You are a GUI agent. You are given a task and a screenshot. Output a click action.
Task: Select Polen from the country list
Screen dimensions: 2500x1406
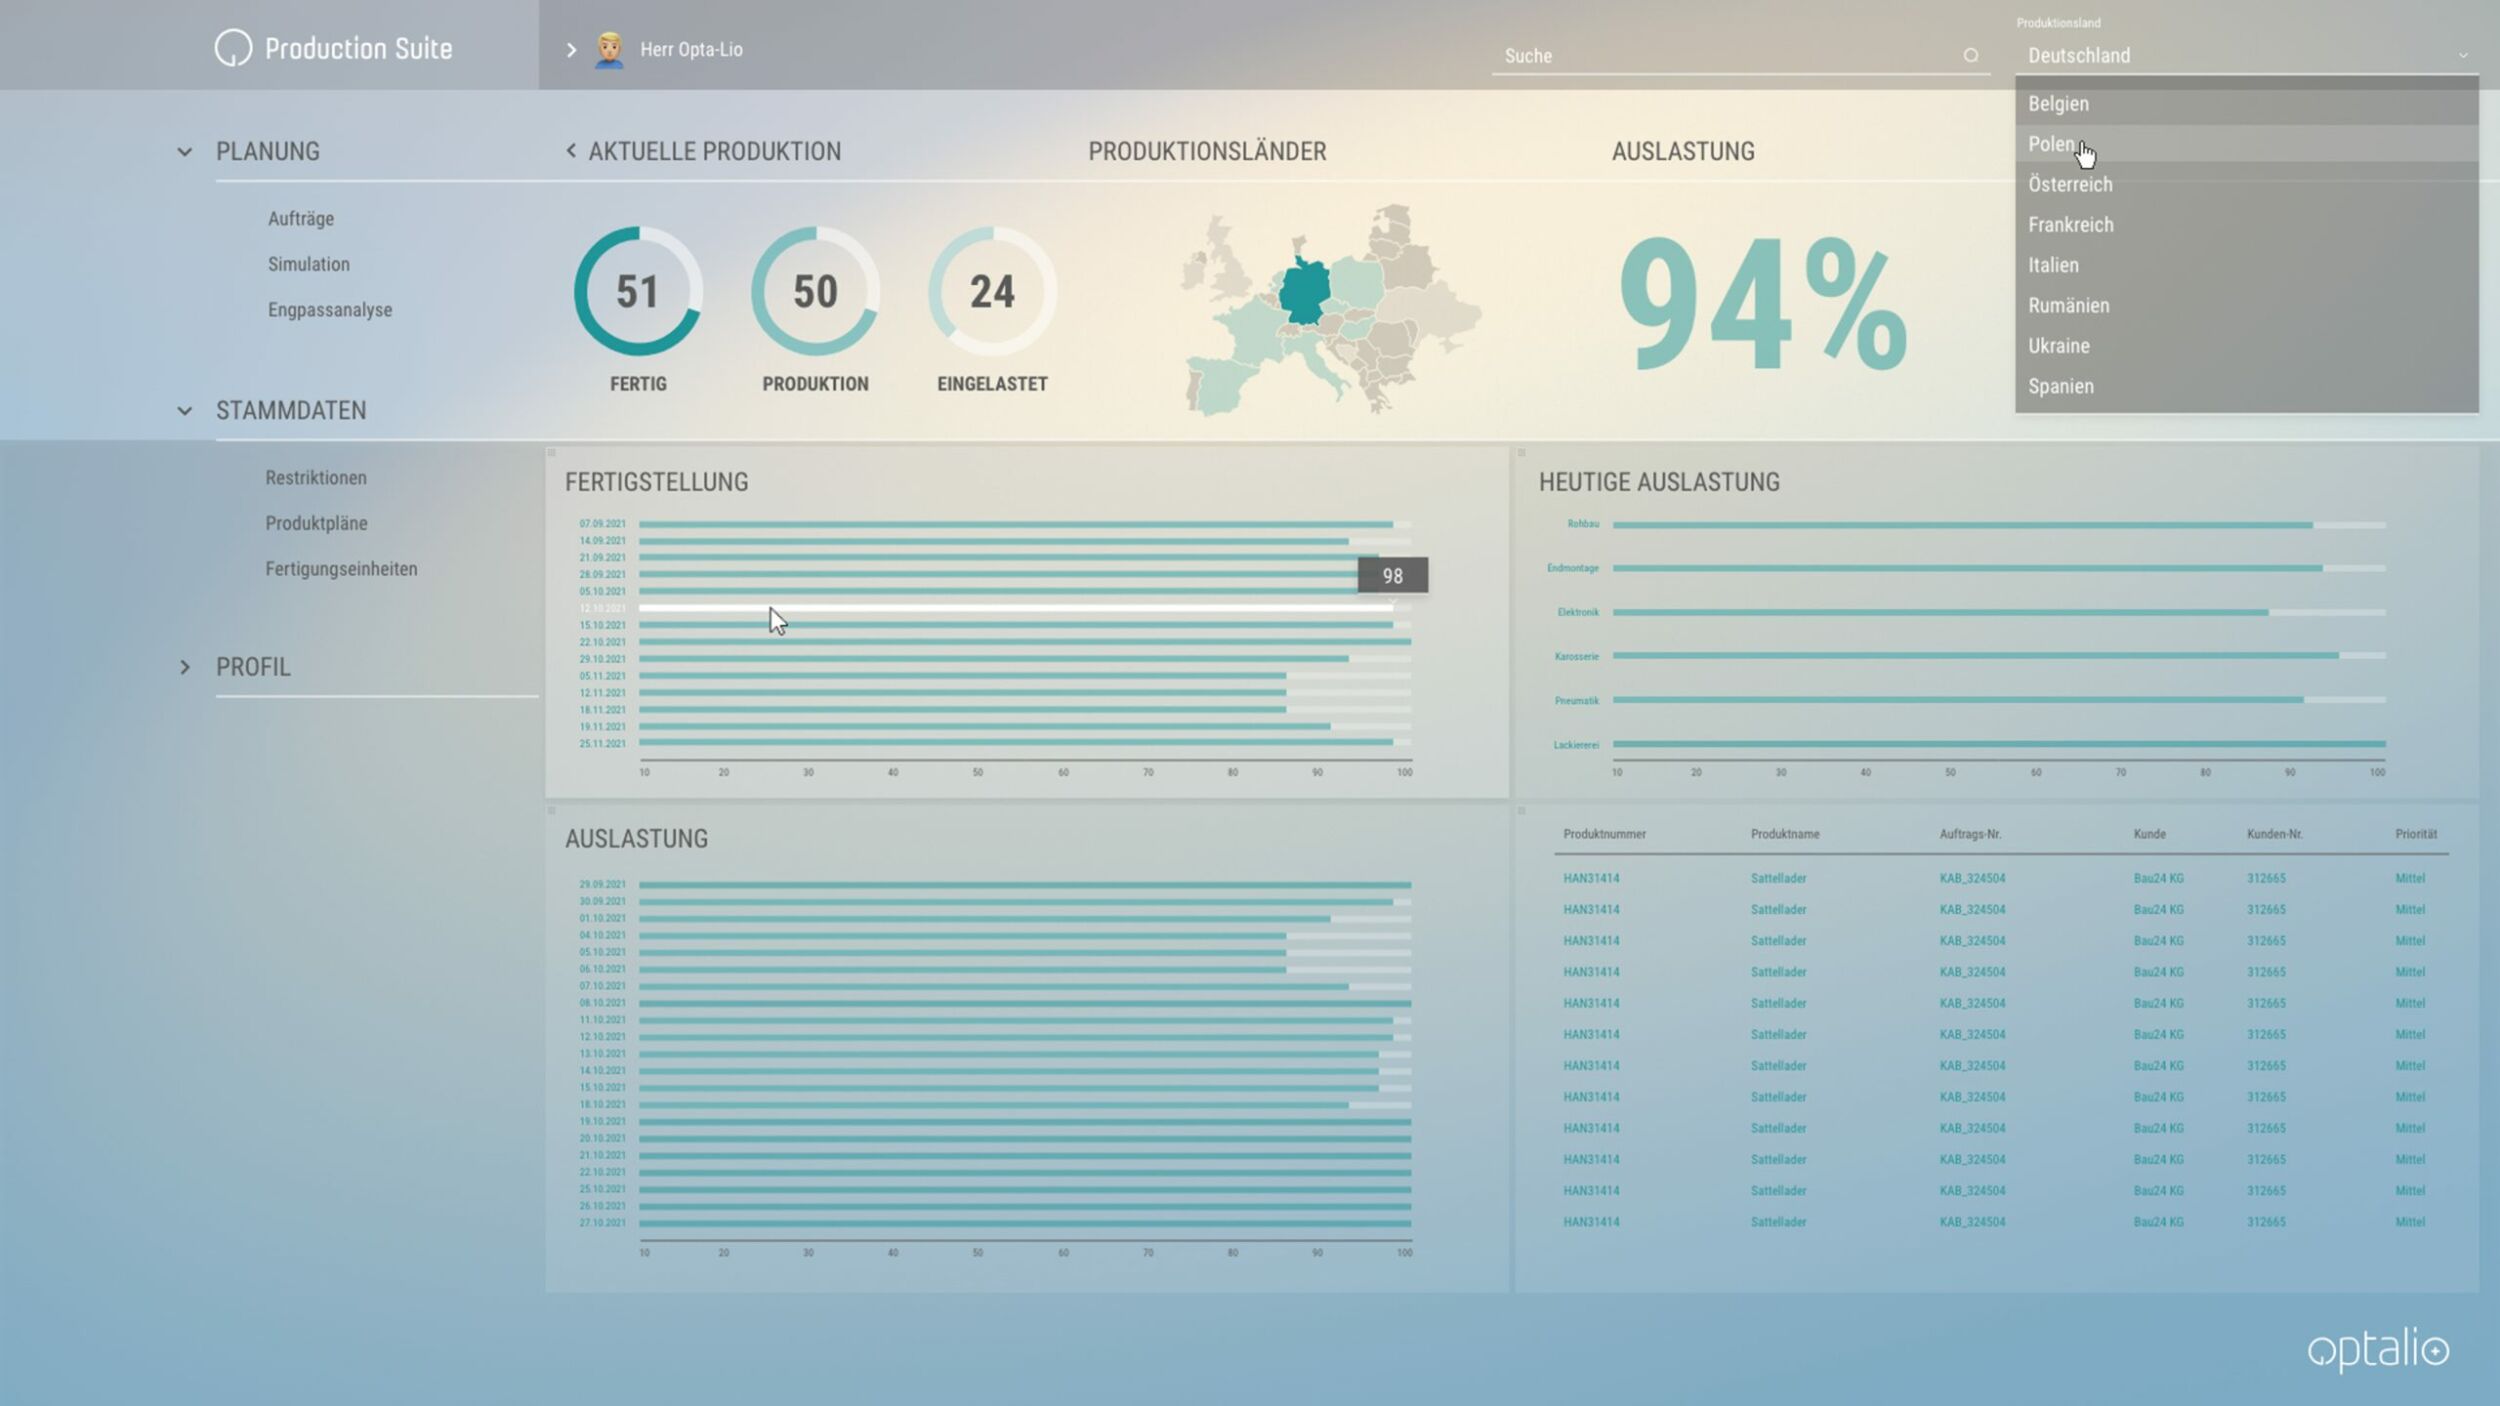tap(2050, 144)
